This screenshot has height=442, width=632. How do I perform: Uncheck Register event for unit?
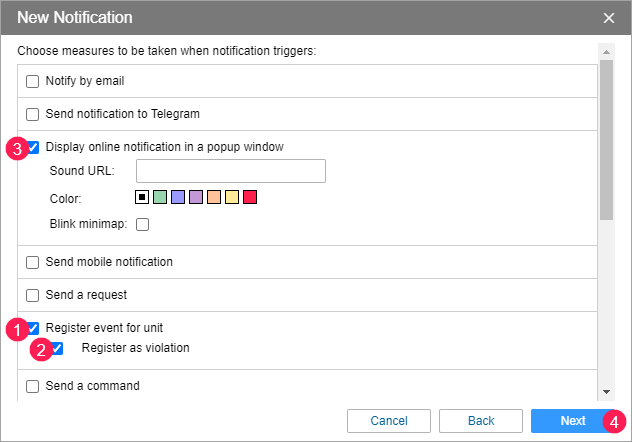tap(33, 328)
